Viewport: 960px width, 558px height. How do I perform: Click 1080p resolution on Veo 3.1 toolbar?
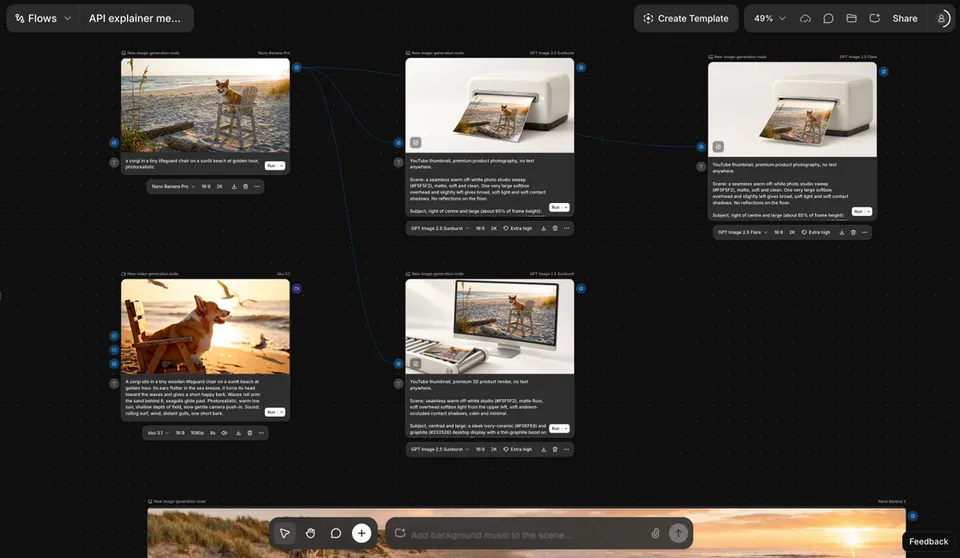[197, 433]
